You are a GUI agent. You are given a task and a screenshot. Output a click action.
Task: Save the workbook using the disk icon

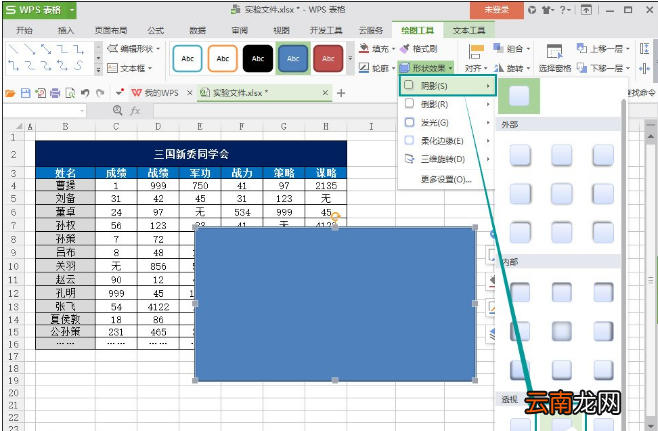(25, 93)
